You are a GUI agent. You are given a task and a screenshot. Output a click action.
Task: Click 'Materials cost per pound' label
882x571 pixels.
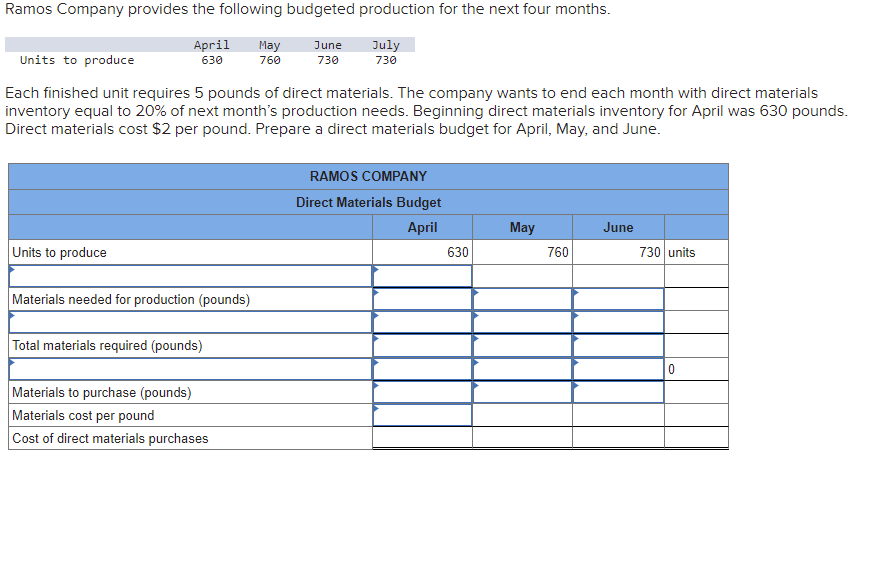pos(83,416)
